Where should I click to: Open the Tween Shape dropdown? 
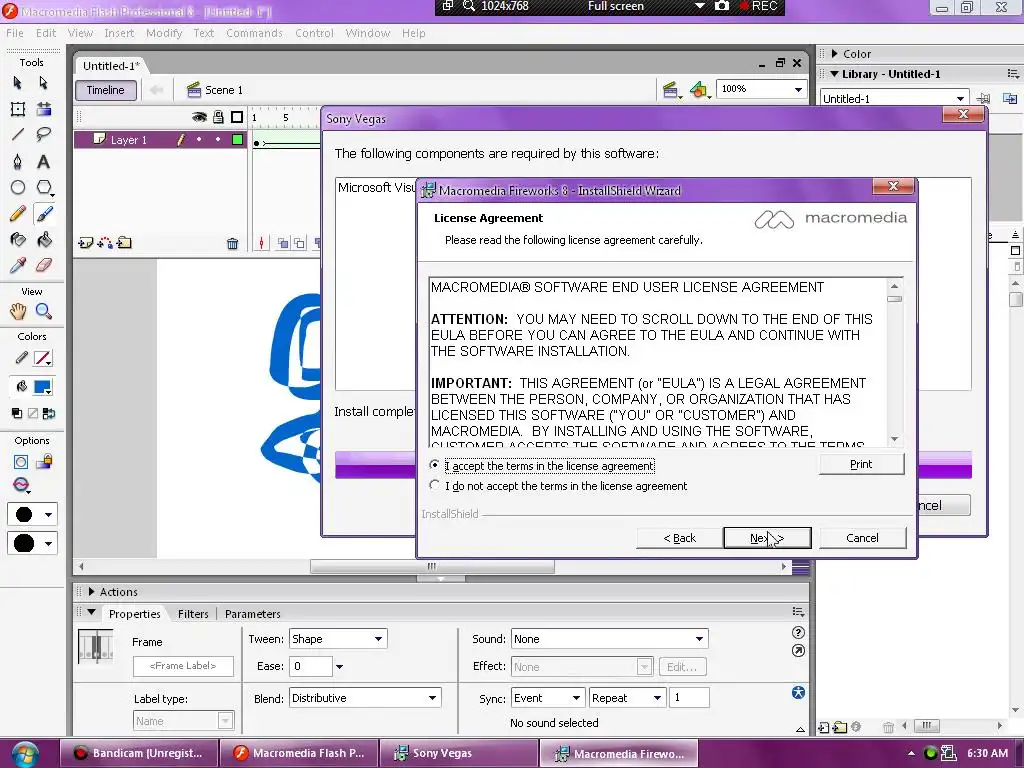click(x=378, y=639)
